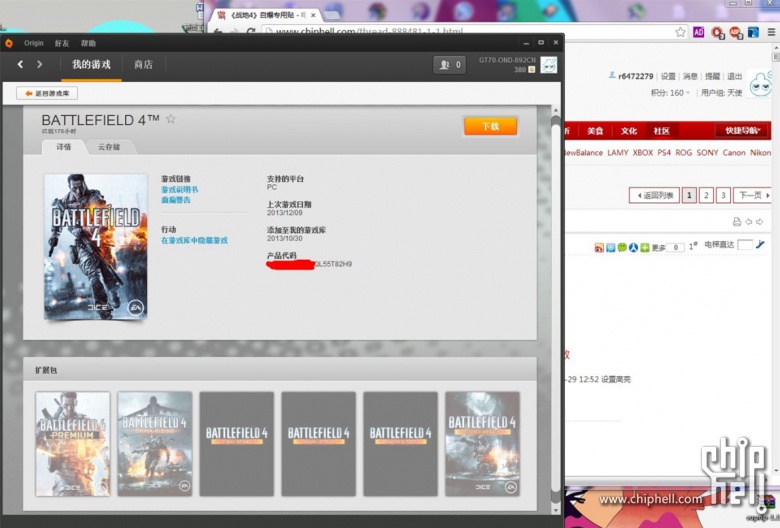
Task: Click the forum next-thread right arrow icon
Action: [x=760, y=222]
